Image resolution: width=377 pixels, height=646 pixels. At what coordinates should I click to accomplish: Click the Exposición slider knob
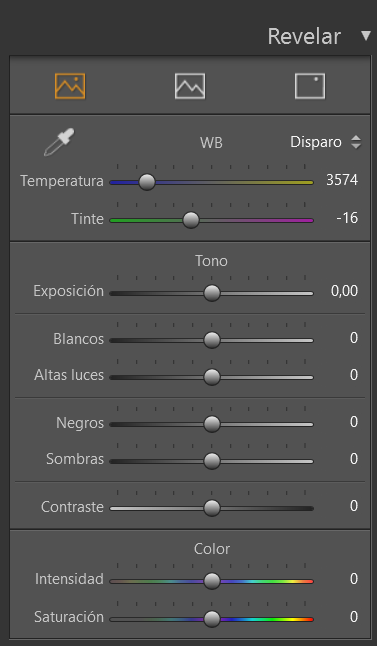[212, 293]
